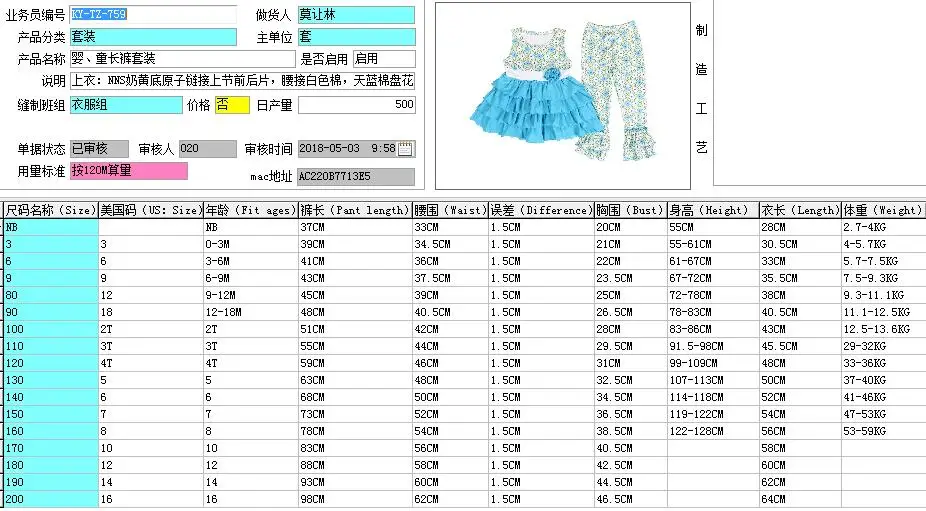Click the 年龄 (Fit ages) column header
926x511 pixels.
click(251, 210)
